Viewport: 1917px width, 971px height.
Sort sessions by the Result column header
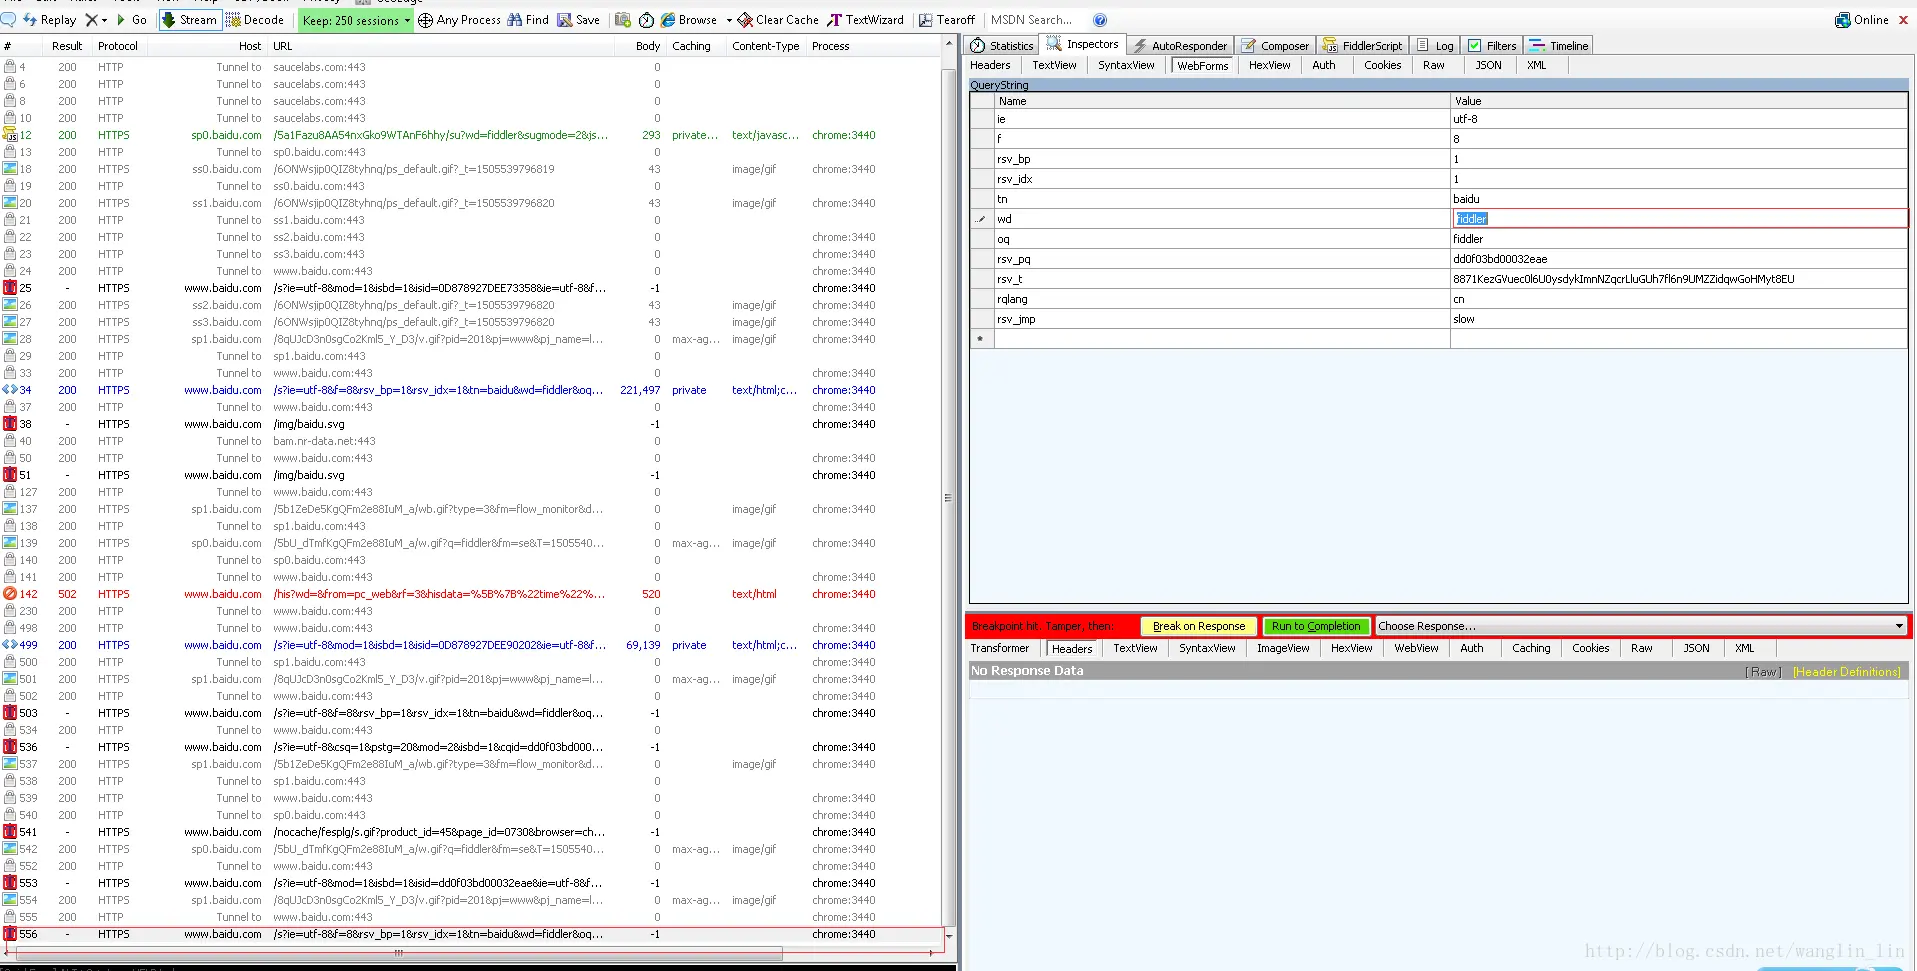[x=67, y=46]
